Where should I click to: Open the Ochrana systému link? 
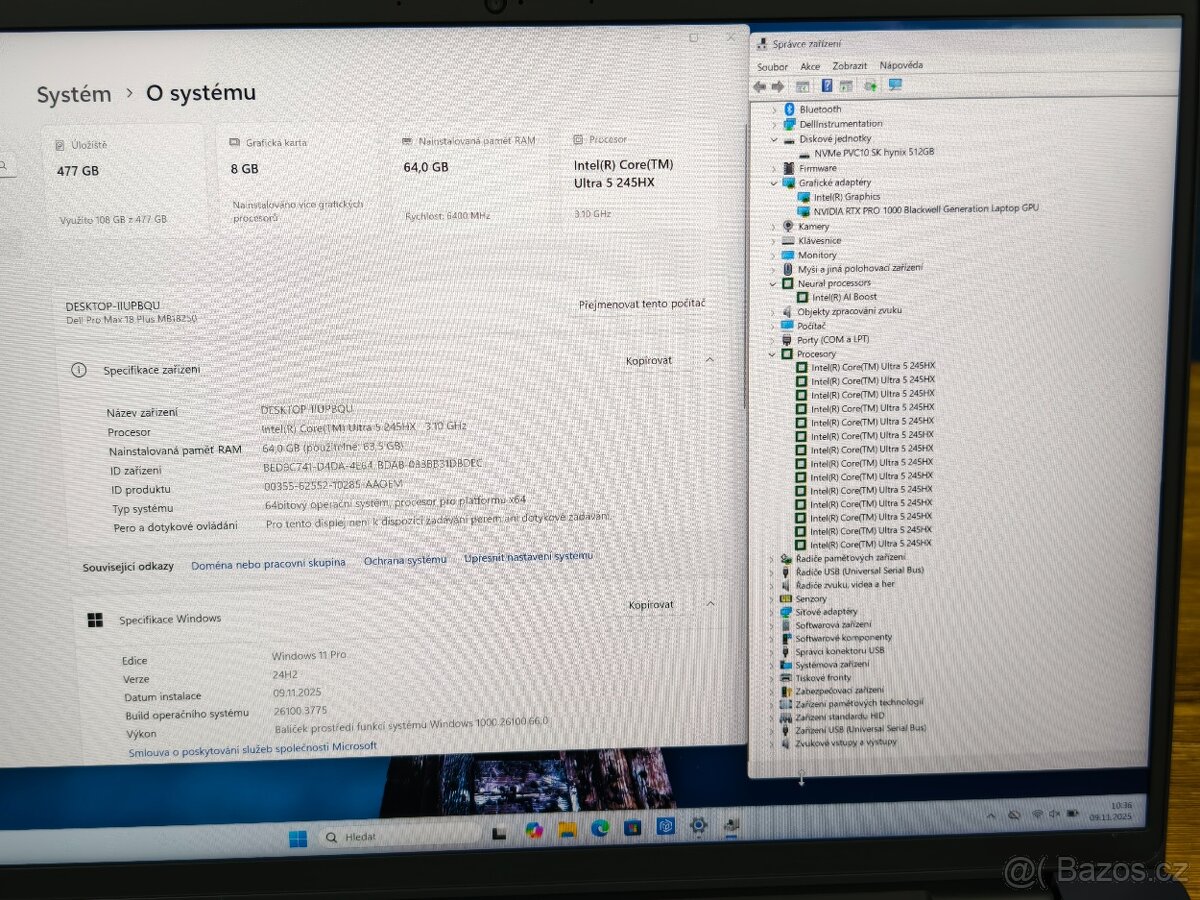tap(405, 561)
